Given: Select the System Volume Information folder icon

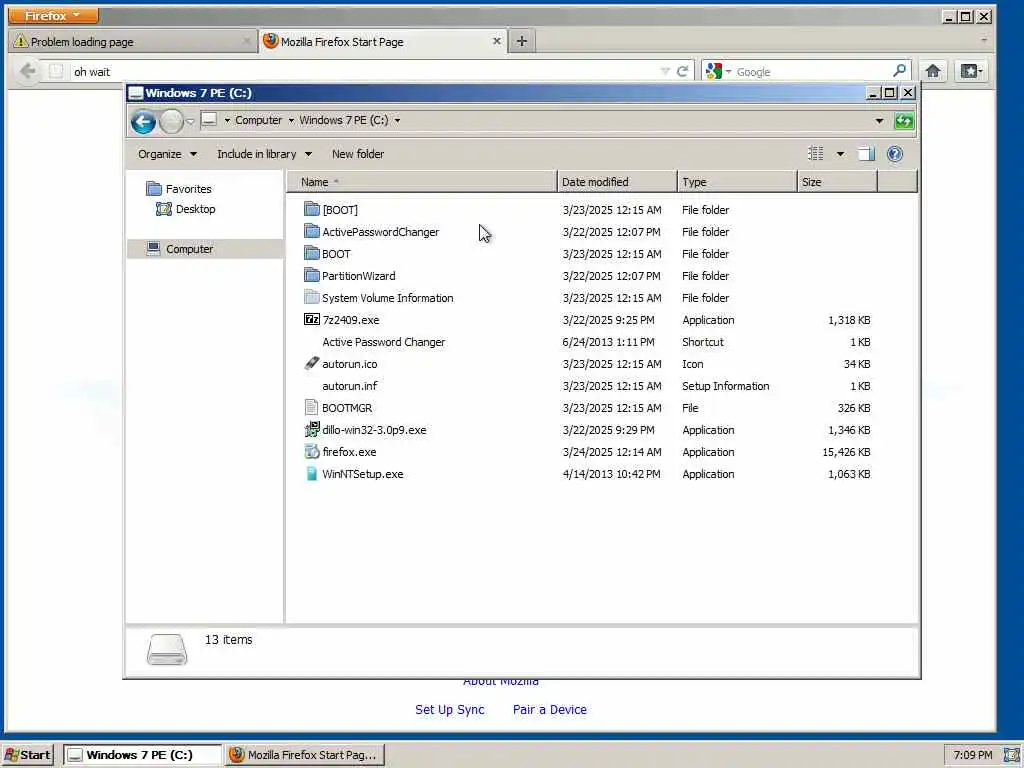Looking at the screenshot, I should pos(312,297).
